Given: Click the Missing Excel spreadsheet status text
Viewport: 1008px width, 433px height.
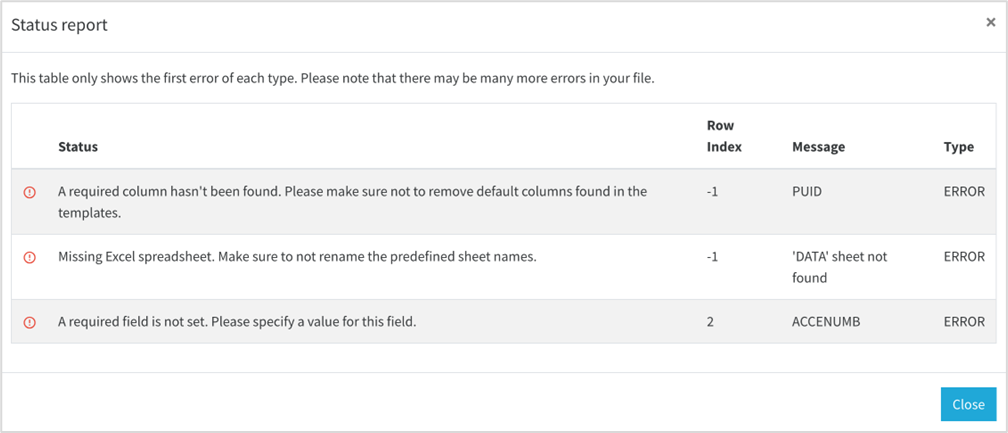Looking at the screenshot, I should [x=297, y=256].
